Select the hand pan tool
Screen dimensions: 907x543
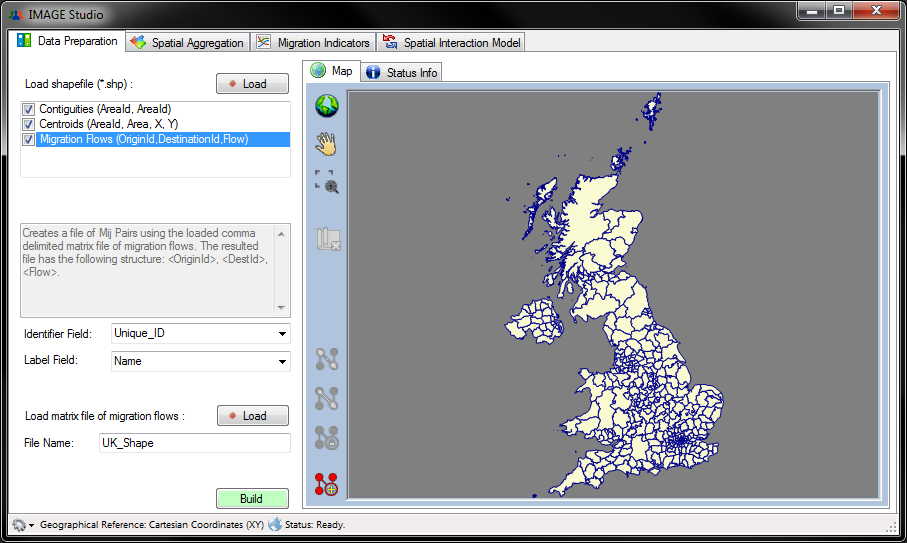coord(327,143)
